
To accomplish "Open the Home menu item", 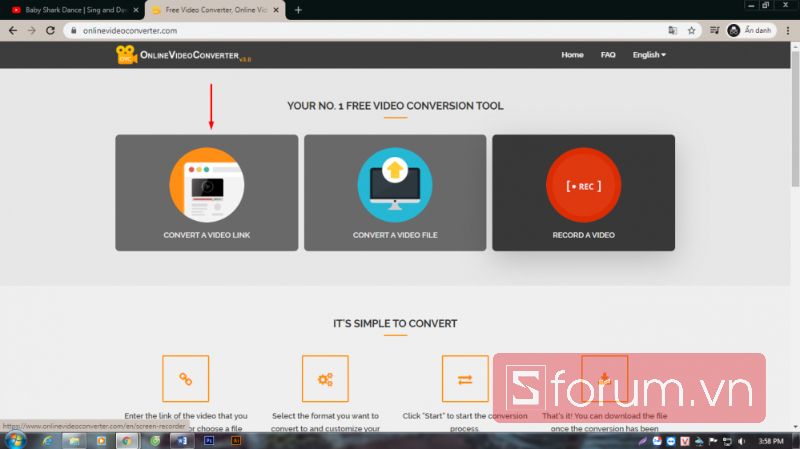I will click(x=572, y=55).
